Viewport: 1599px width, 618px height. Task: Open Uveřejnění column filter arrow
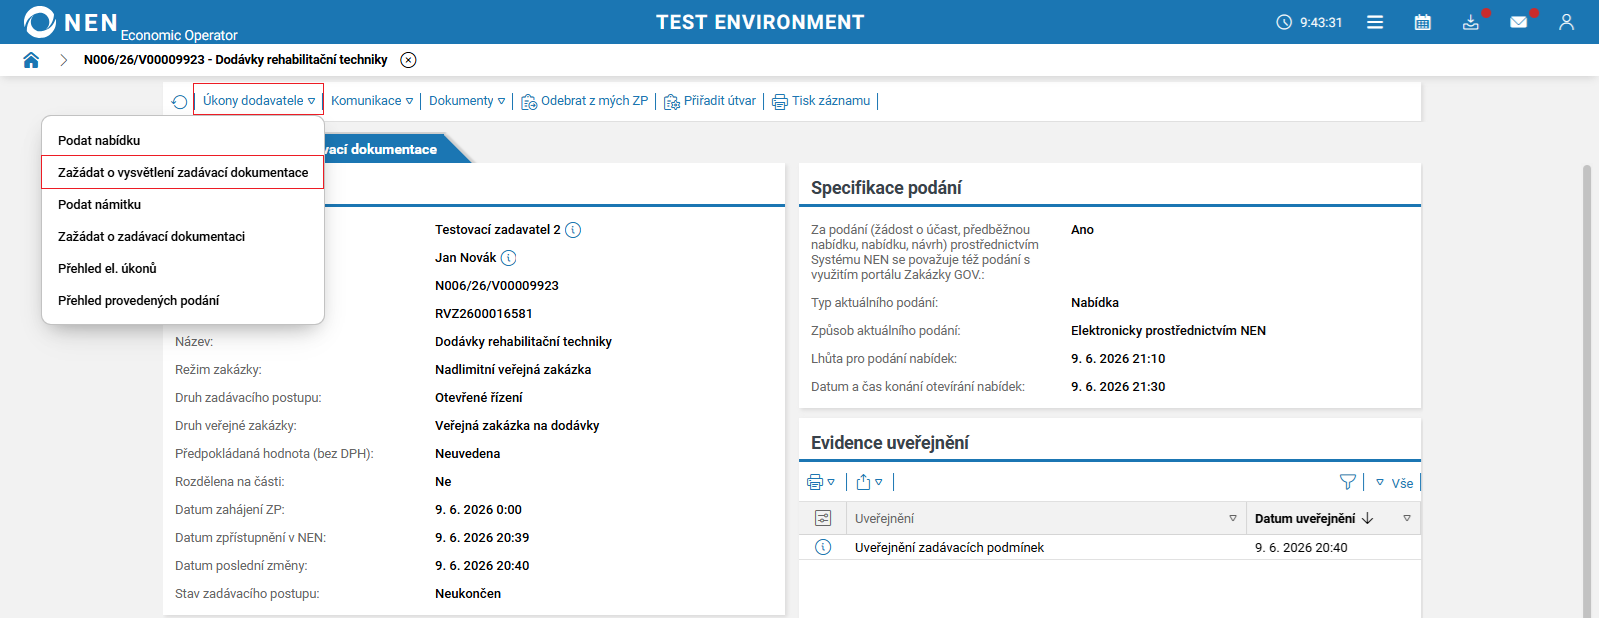tap(1232, 518)
